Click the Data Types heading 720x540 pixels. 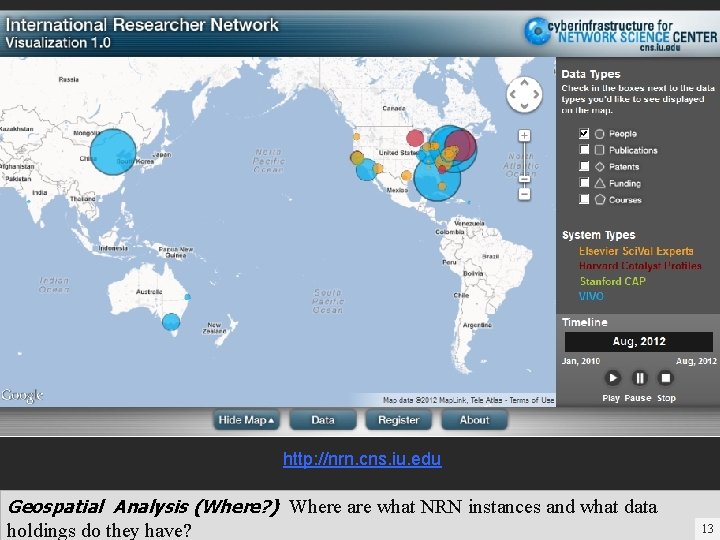point(591,74)
